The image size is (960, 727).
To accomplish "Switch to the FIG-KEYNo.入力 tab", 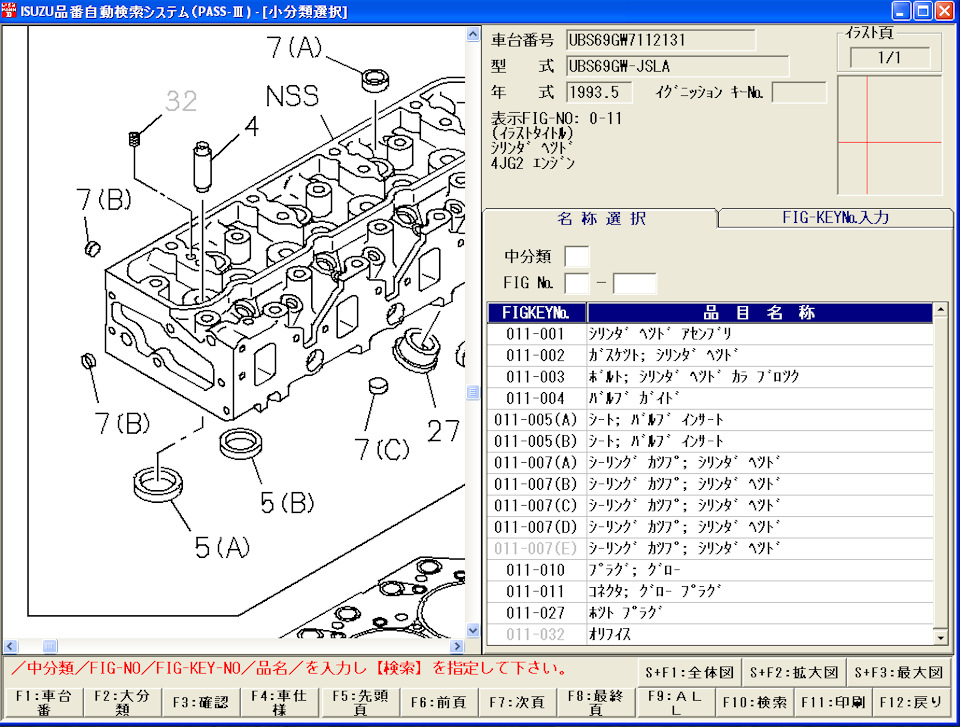I will click(835, 218).
